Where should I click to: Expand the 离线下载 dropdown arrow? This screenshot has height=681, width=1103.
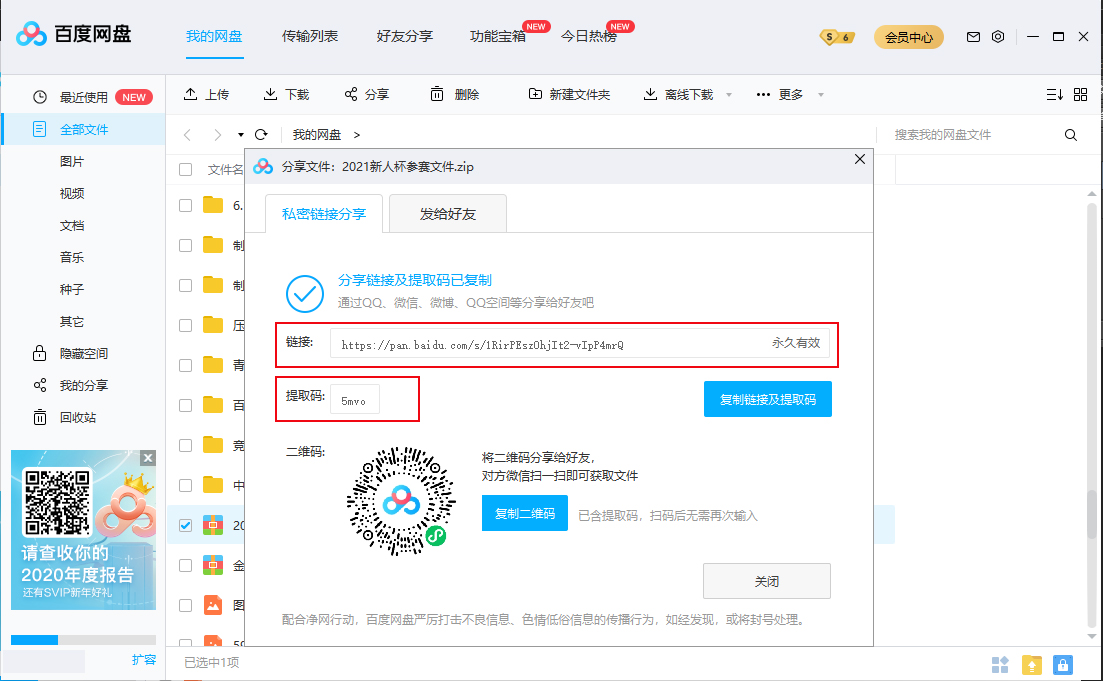tap(729, 95)
